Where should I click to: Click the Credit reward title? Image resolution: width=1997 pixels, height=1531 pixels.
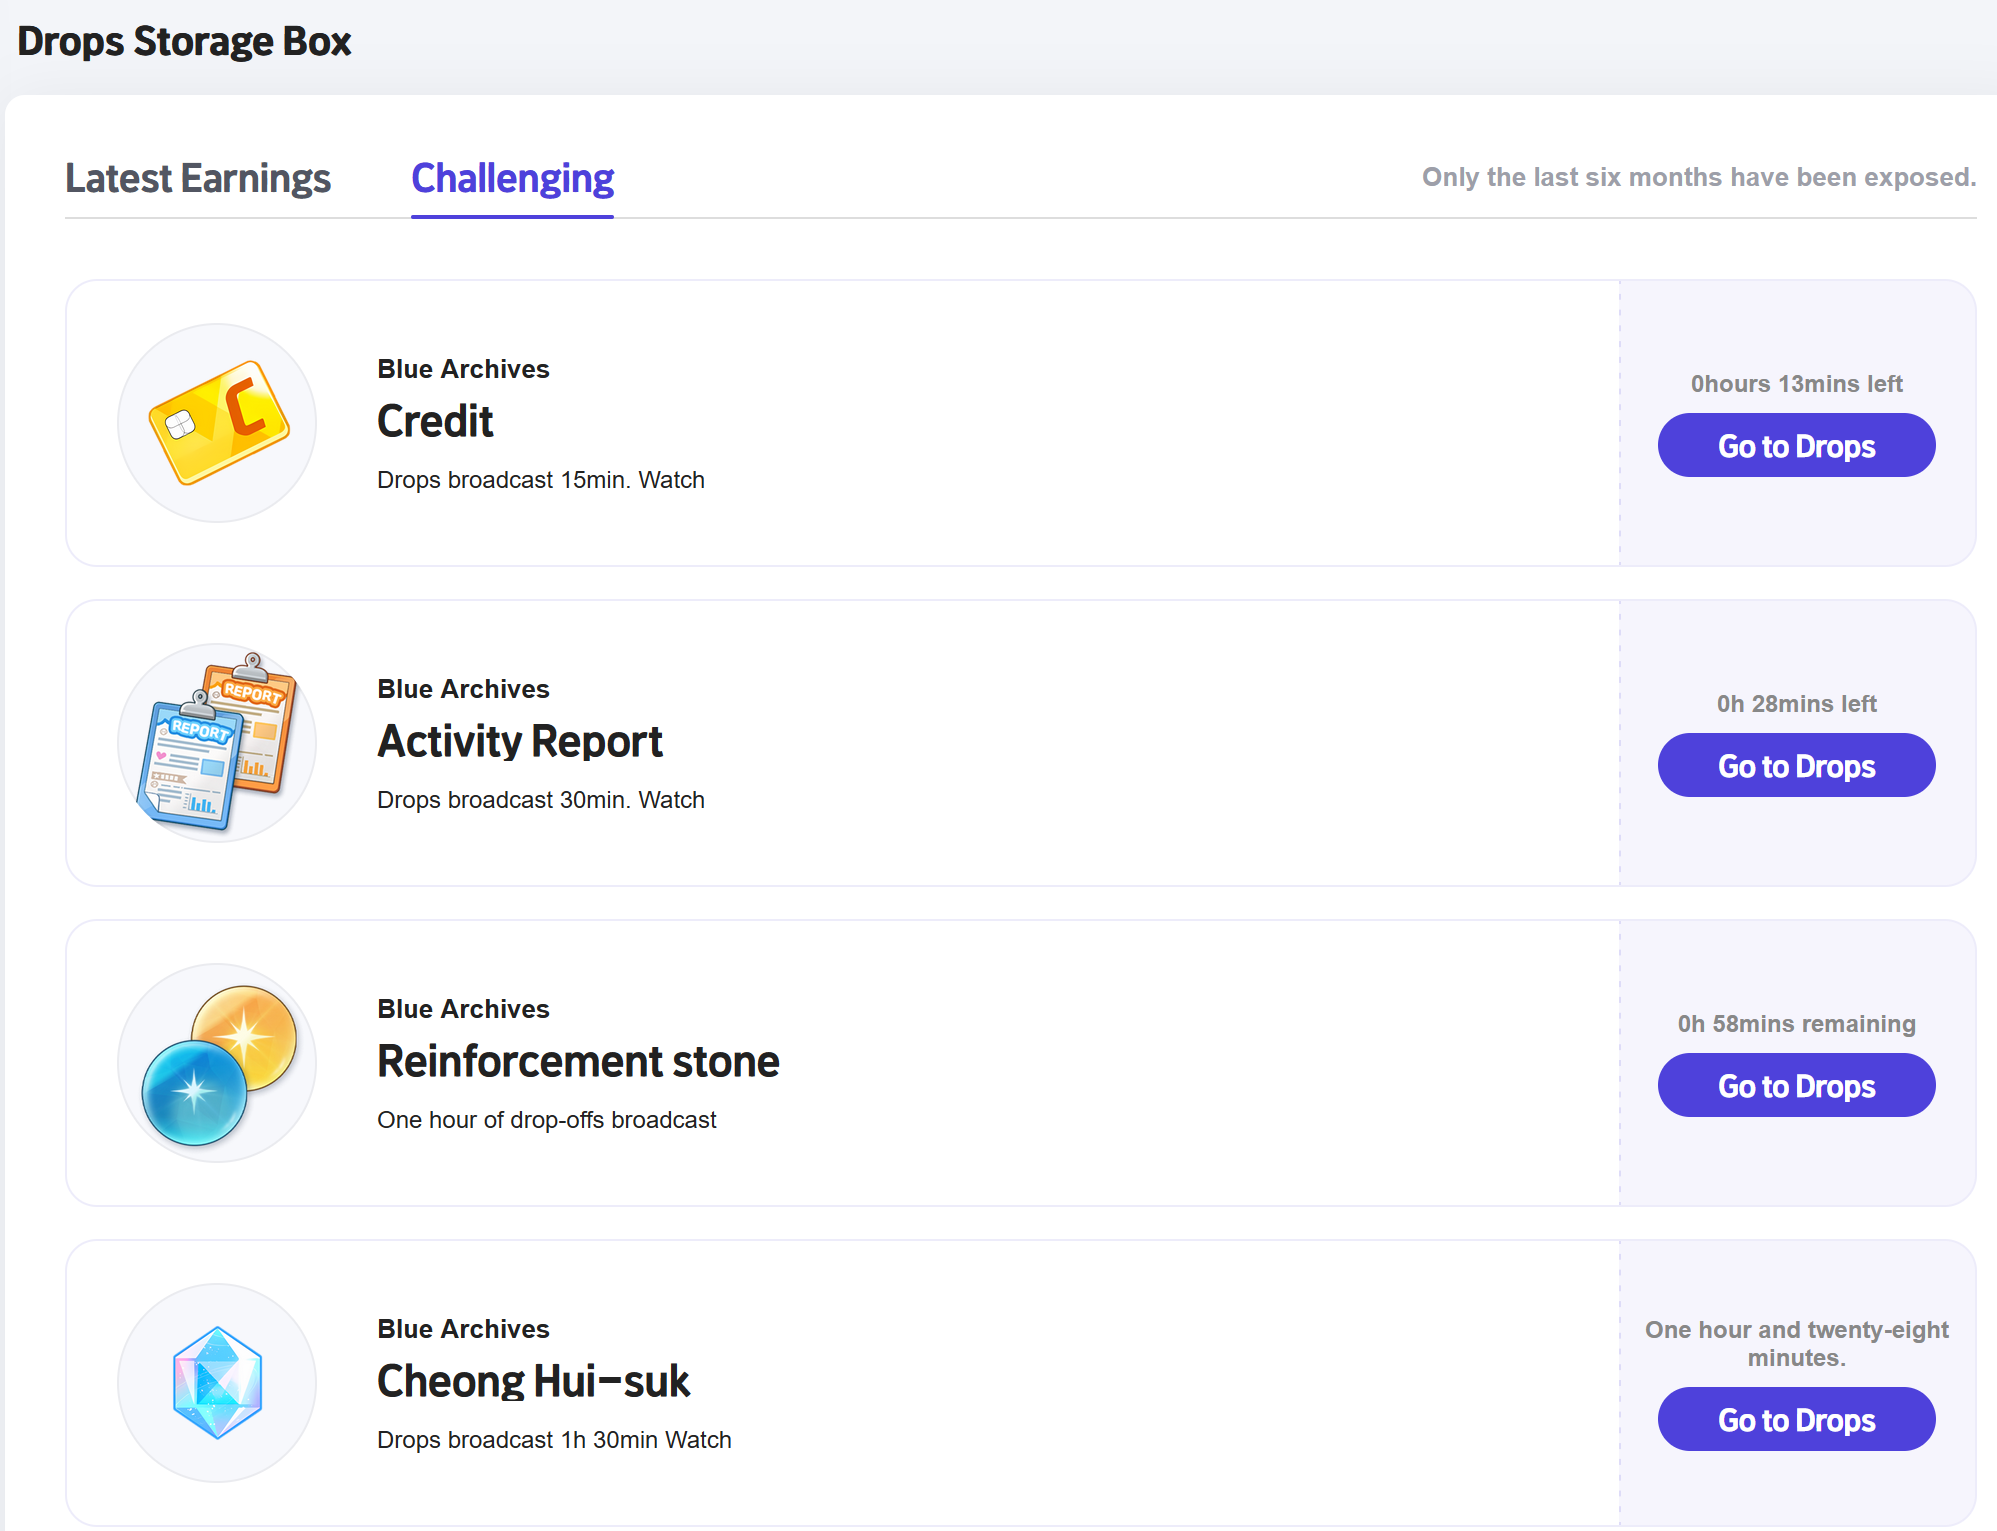click(435, 421)
